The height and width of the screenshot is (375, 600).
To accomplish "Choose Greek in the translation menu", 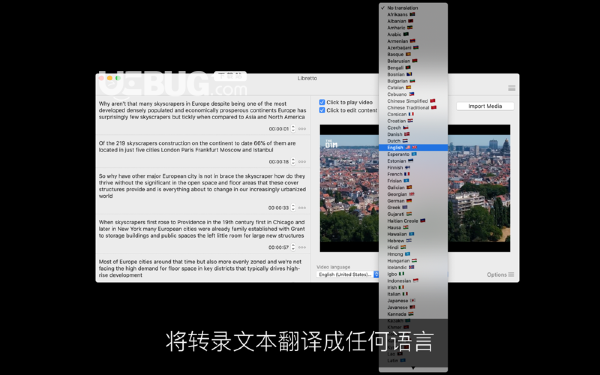I will (413, 207).
